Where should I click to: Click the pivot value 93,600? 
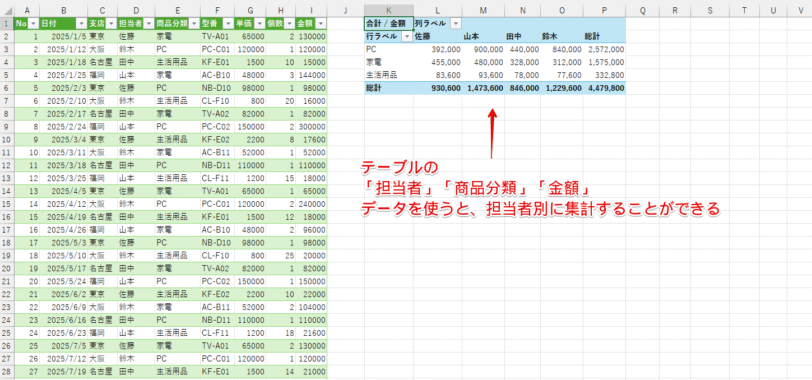pos(483,75)
